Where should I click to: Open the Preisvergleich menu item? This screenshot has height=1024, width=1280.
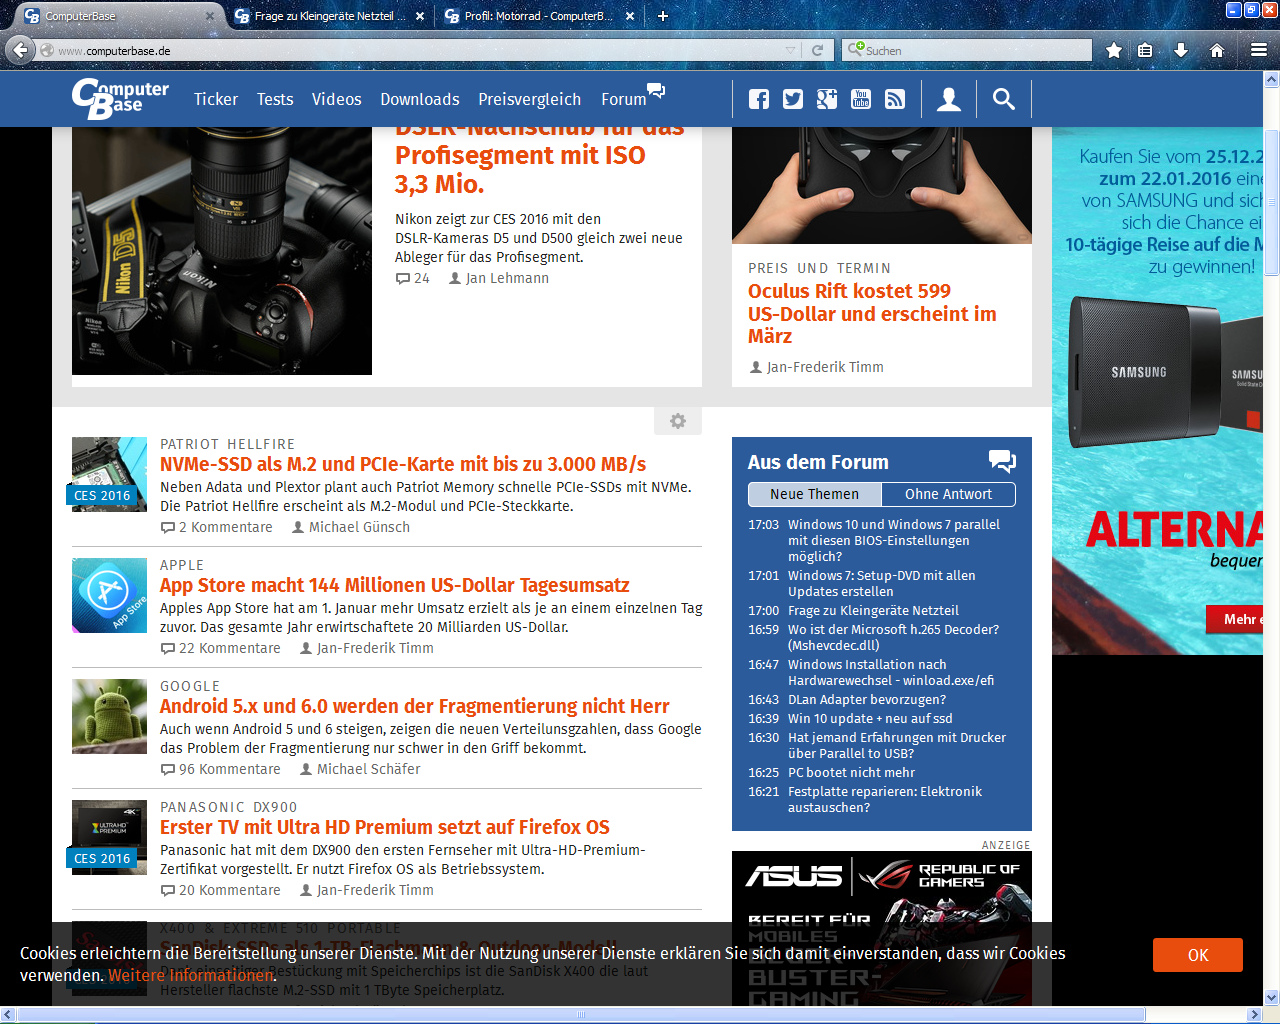coord(529,99)
